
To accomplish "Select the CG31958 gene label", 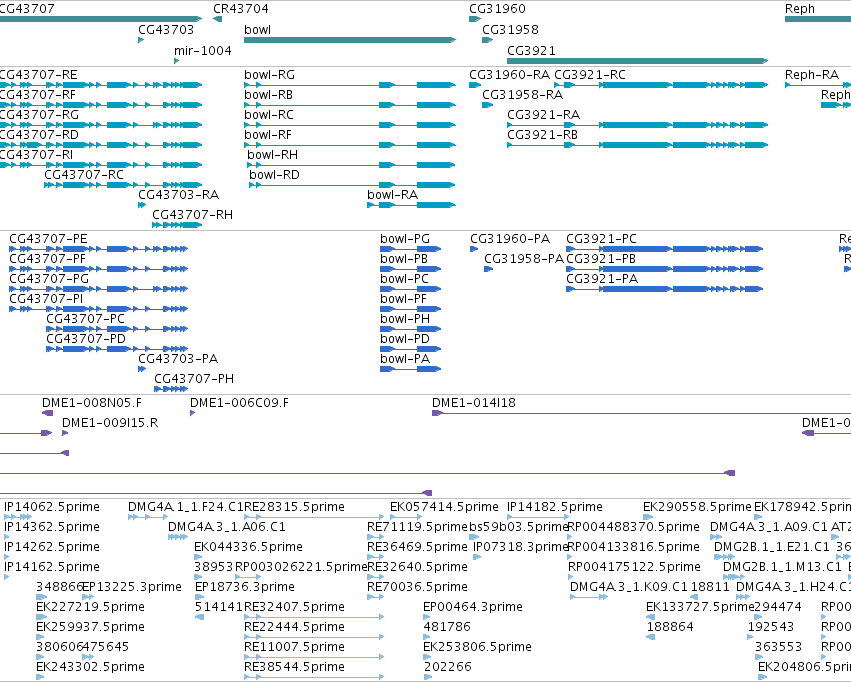I will tap(510, 30).
